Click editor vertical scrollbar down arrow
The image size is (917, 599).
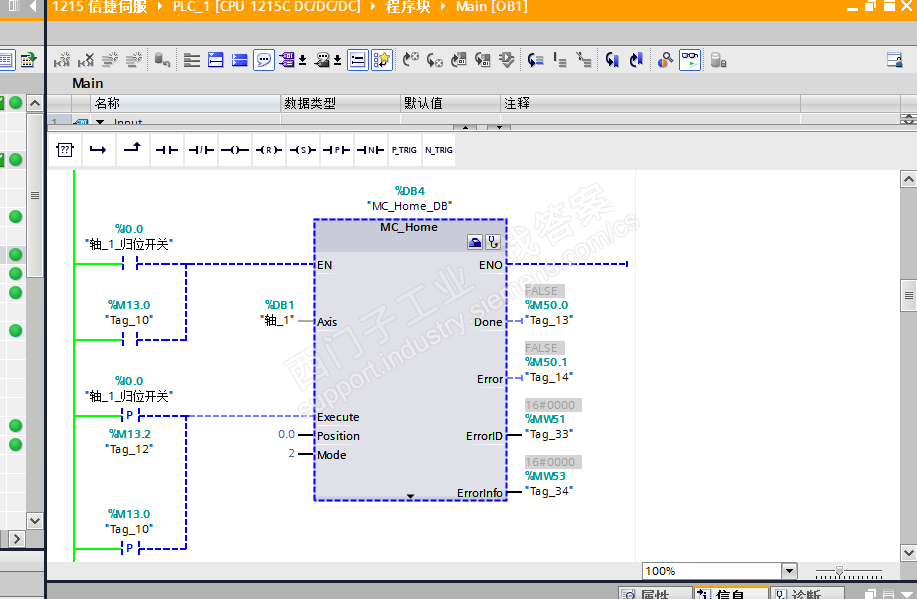(x=908, y=552)
